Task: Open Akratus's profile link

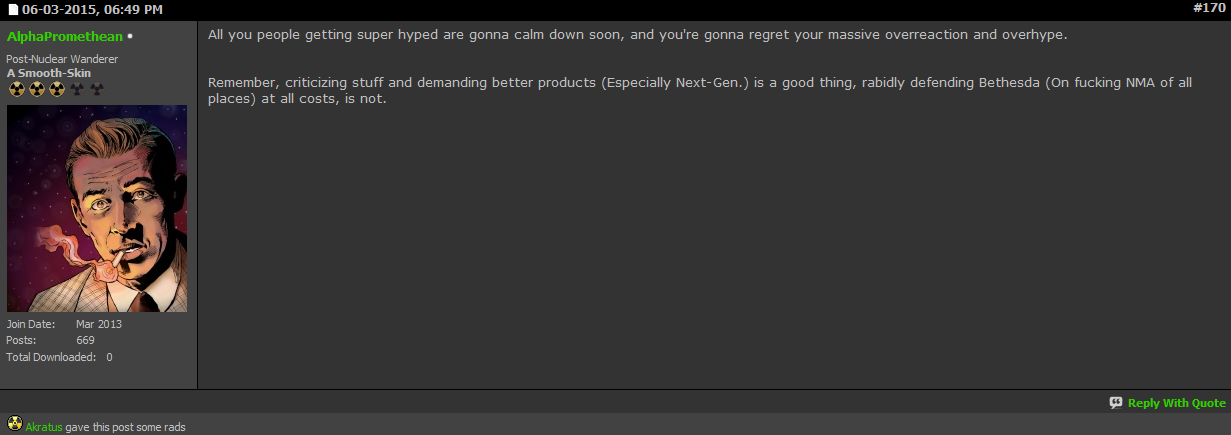Action: [44, 427]
